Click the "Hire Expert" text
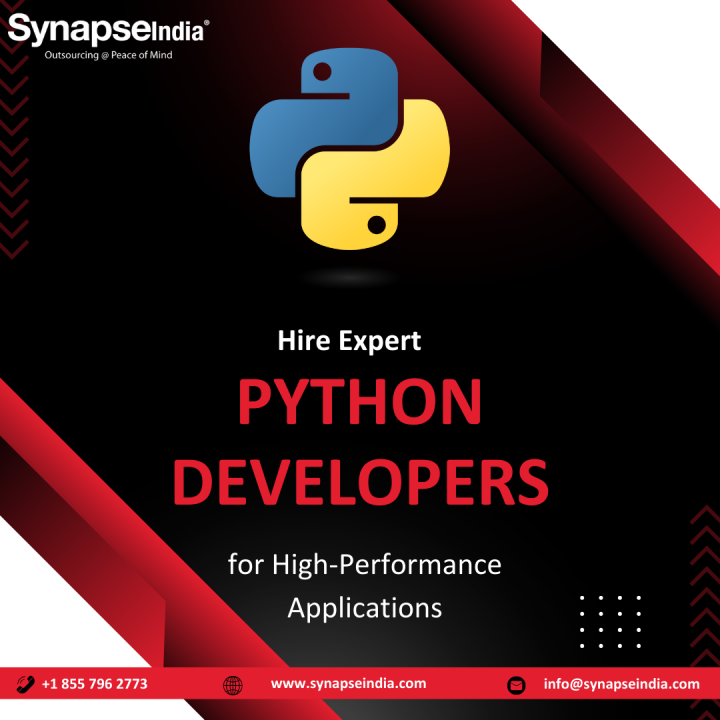 (x=349, y=341)
